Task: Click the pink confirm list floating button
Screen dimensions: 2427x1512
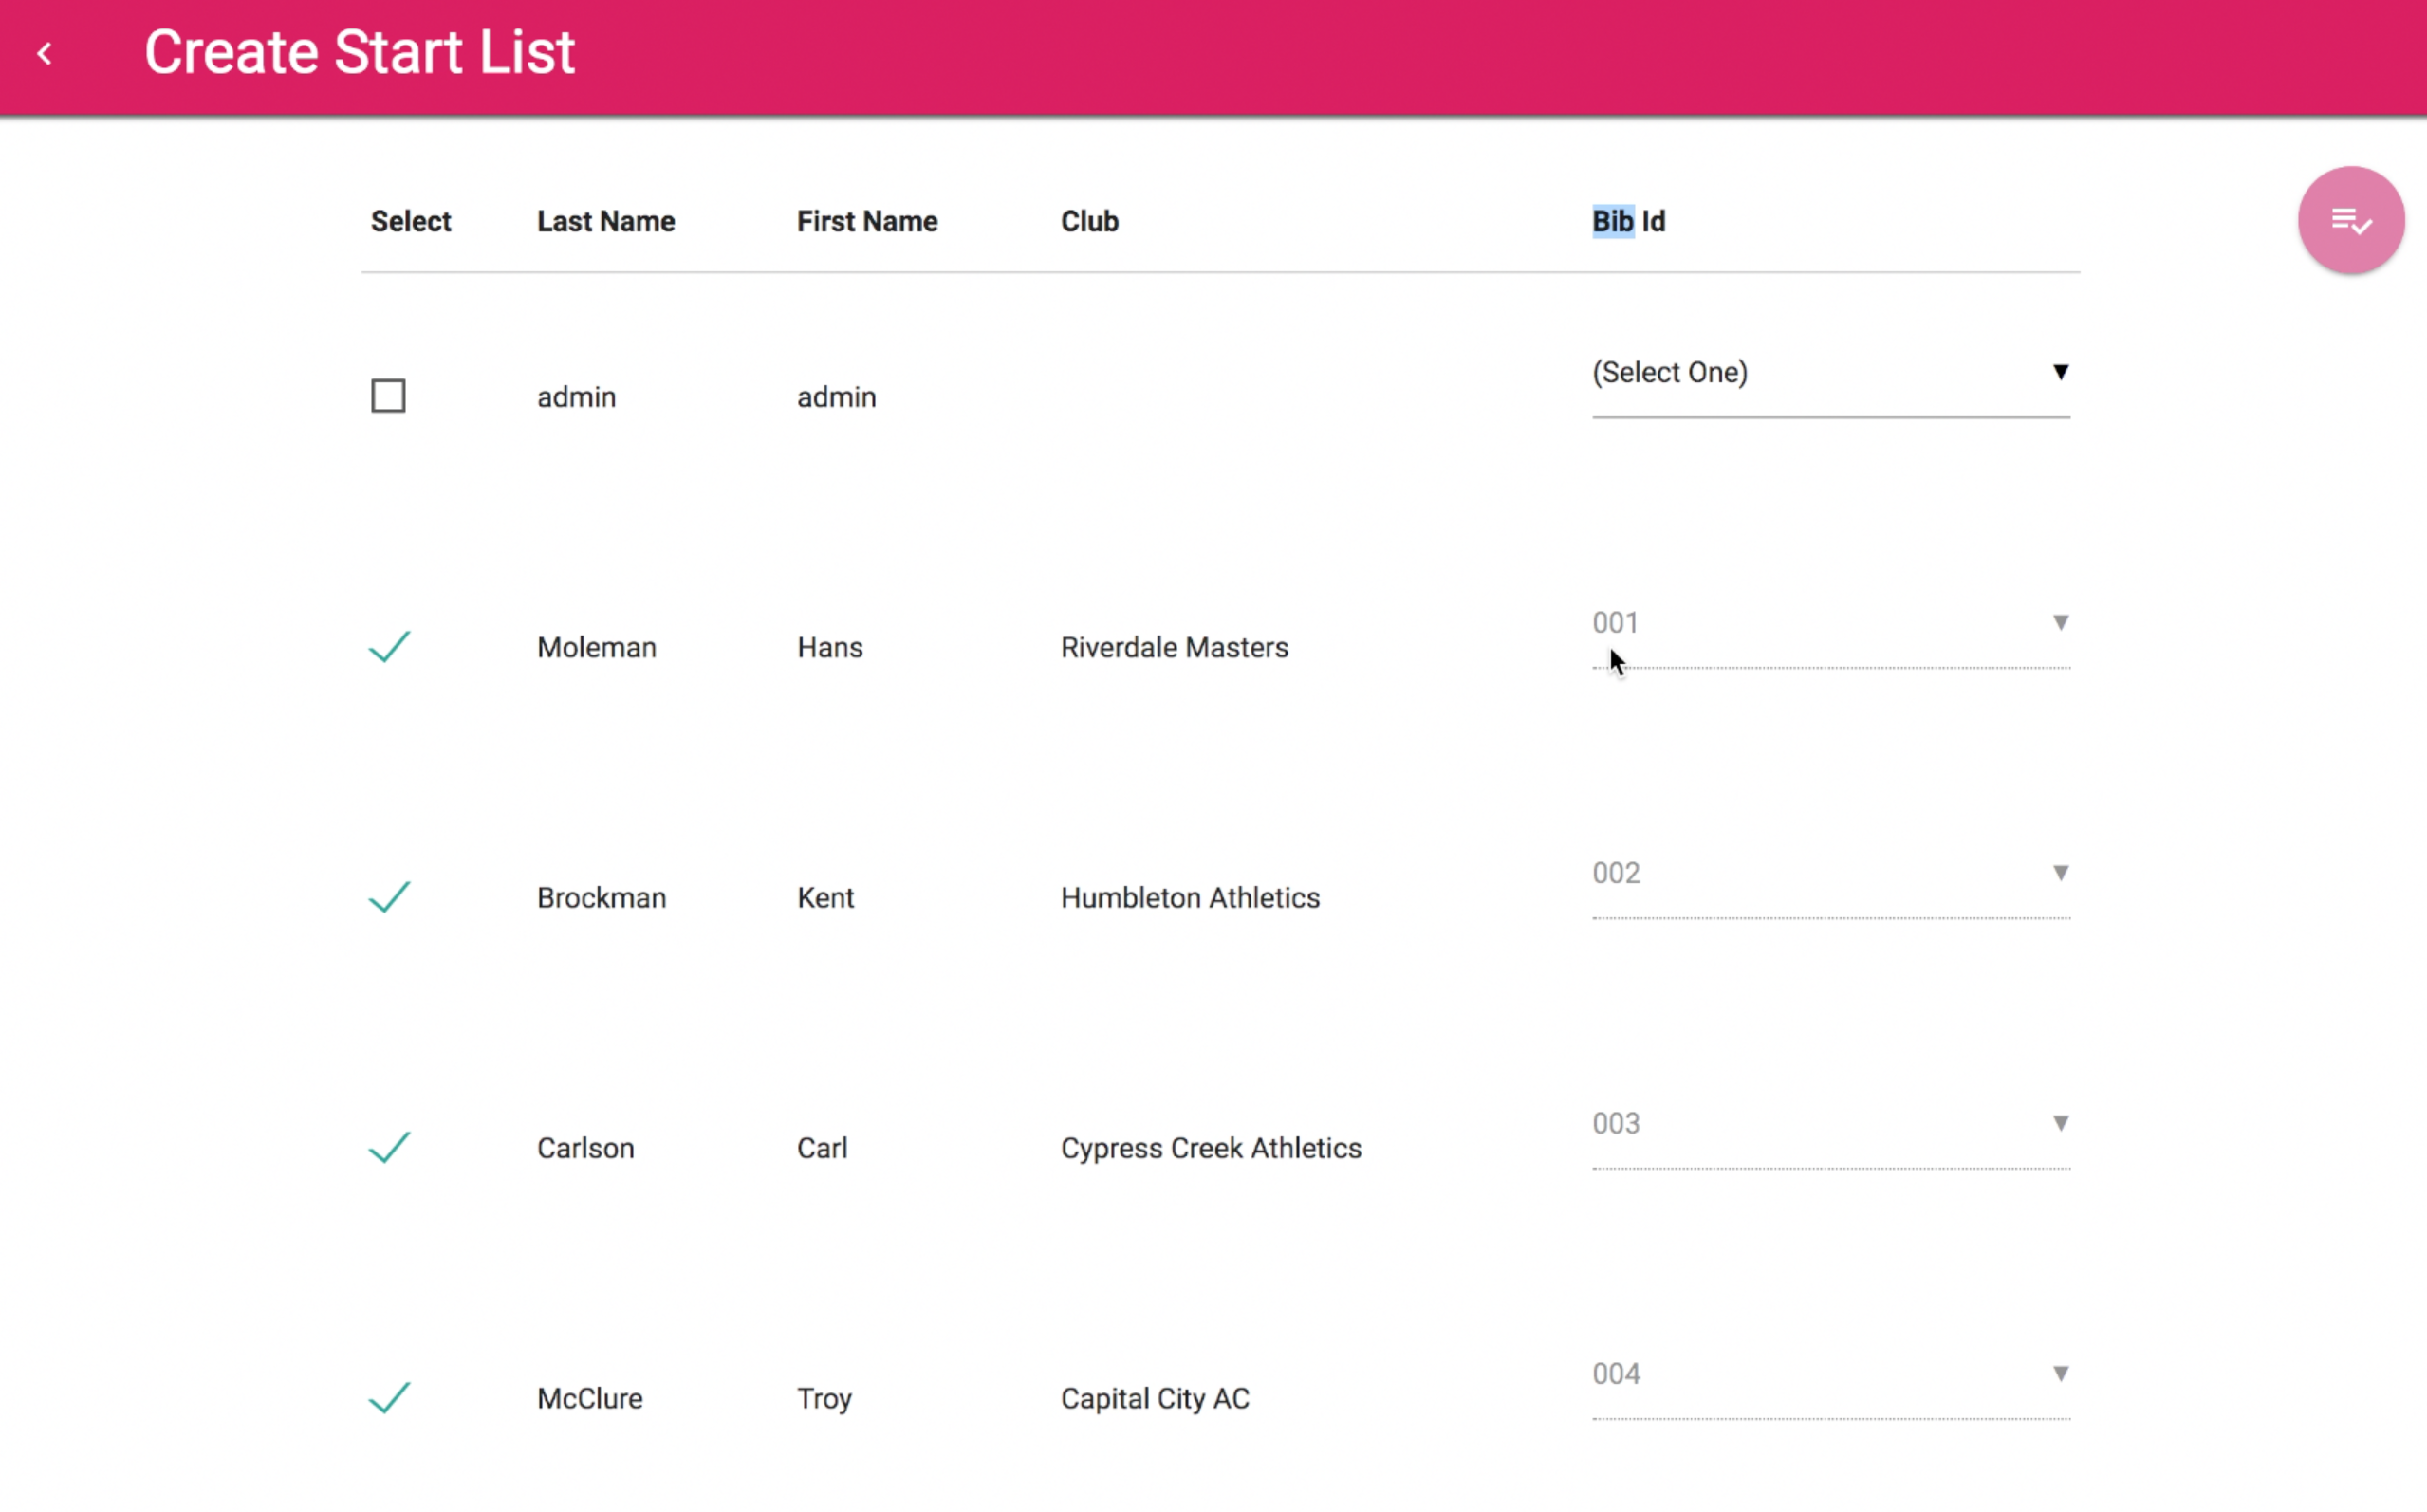Action: coord(2350,220)
